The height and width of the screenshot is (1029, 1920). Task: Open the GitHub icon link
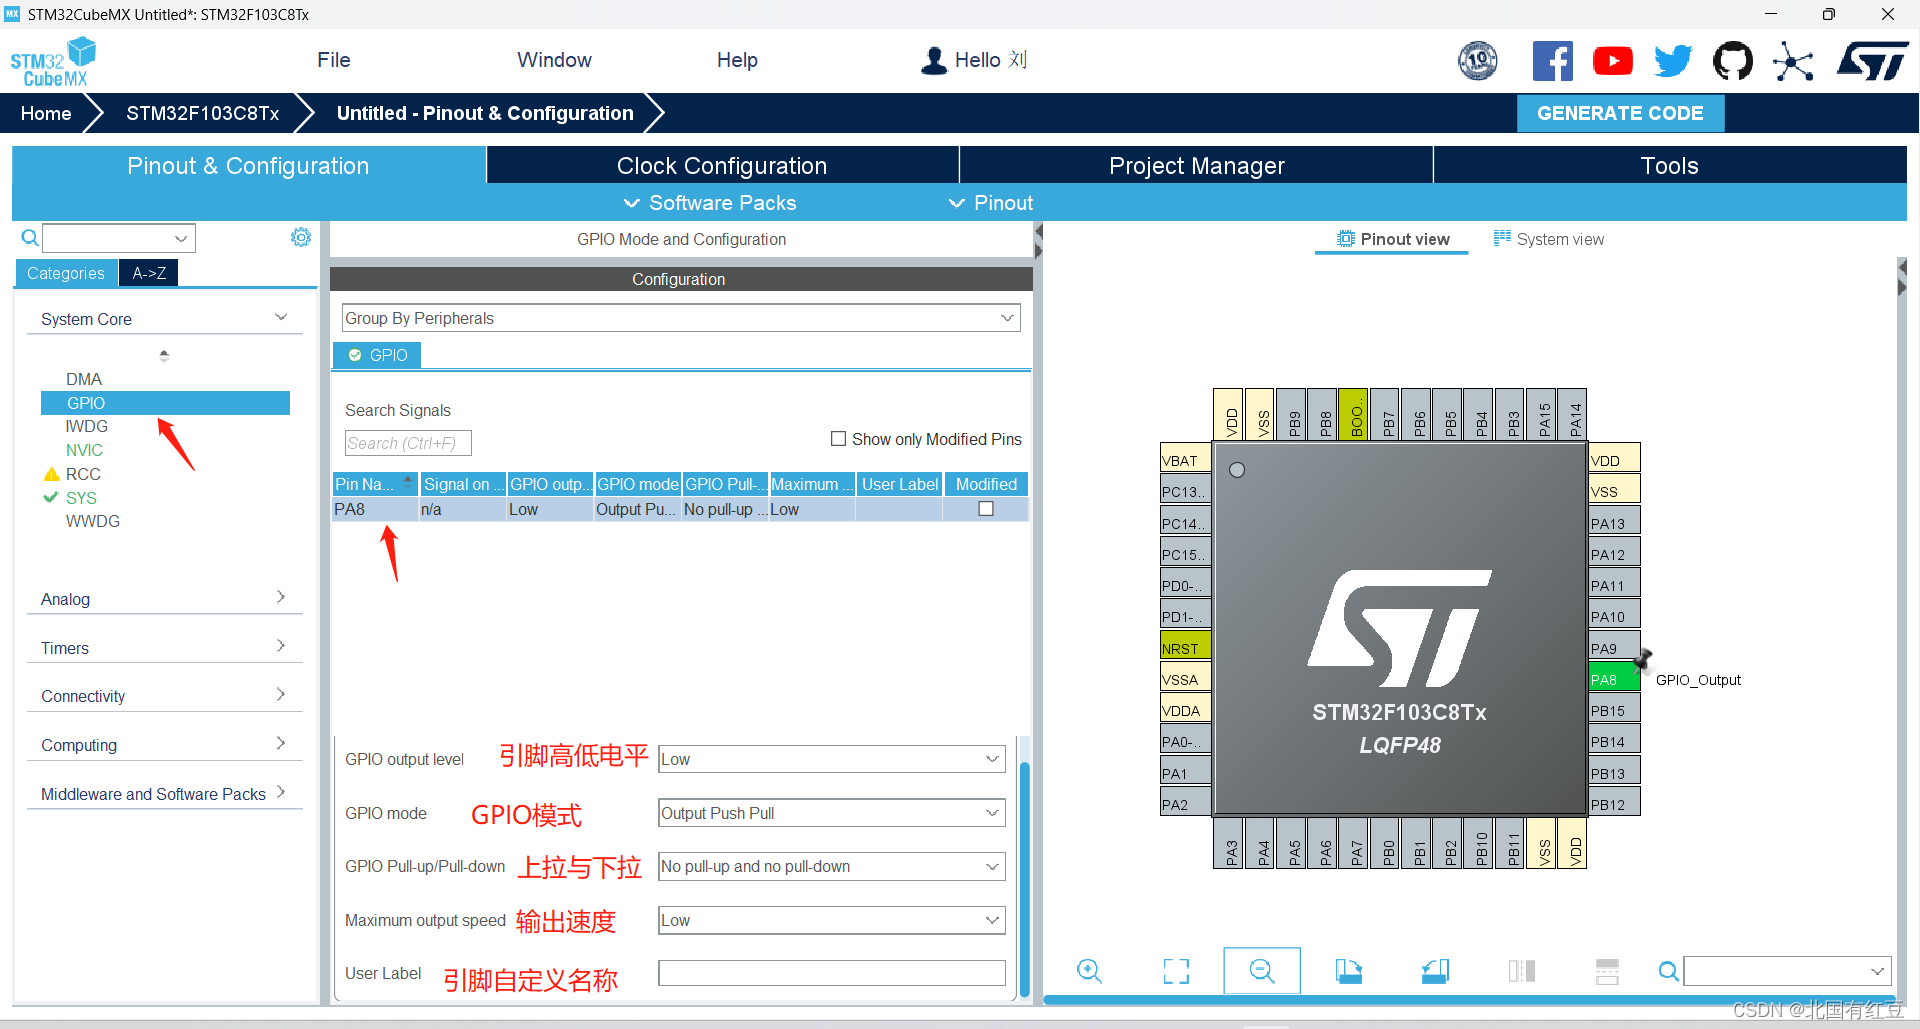click(1733, 61)
